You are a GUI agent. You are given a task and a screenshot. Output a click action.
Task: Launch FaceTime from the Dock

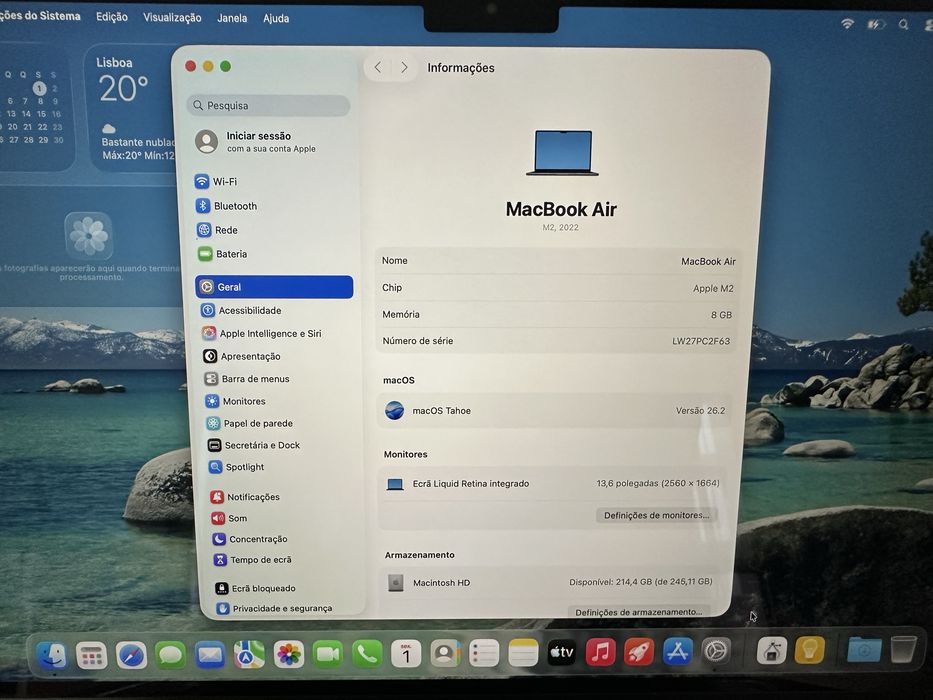(328, 655)
